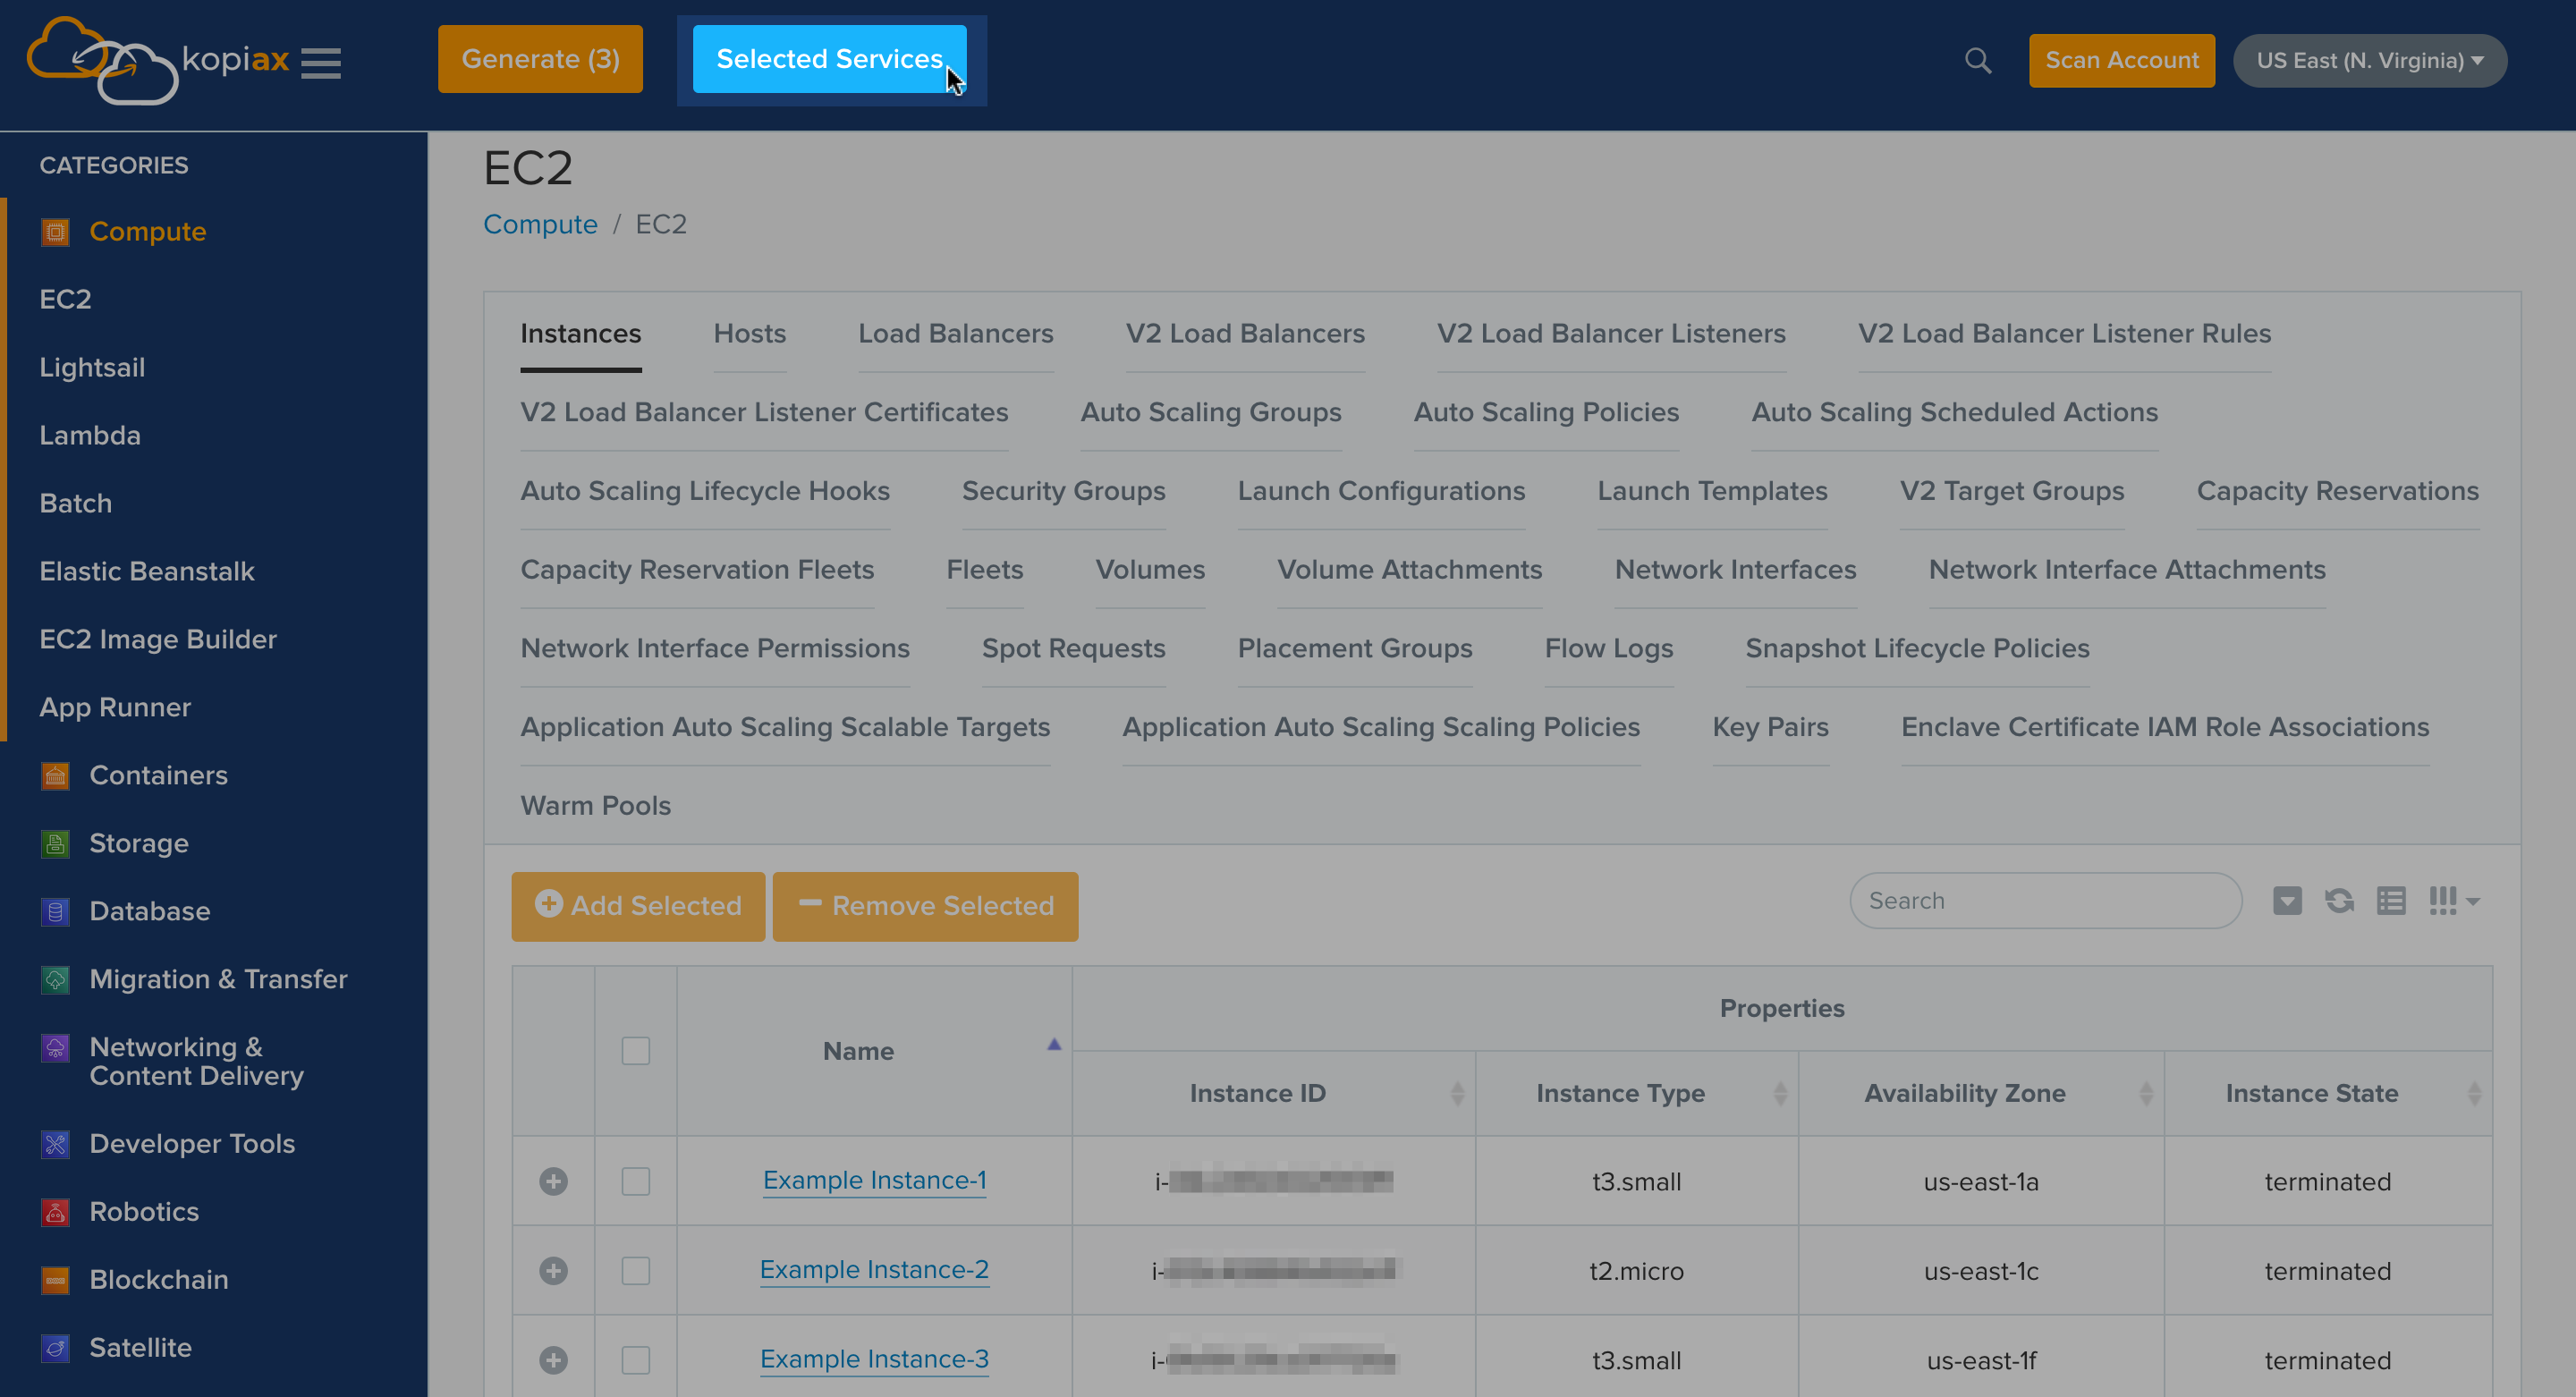Screen dimensions: 2576x1397
Task: Click the table refresh icon
Action: click(x=2339, y=901)
